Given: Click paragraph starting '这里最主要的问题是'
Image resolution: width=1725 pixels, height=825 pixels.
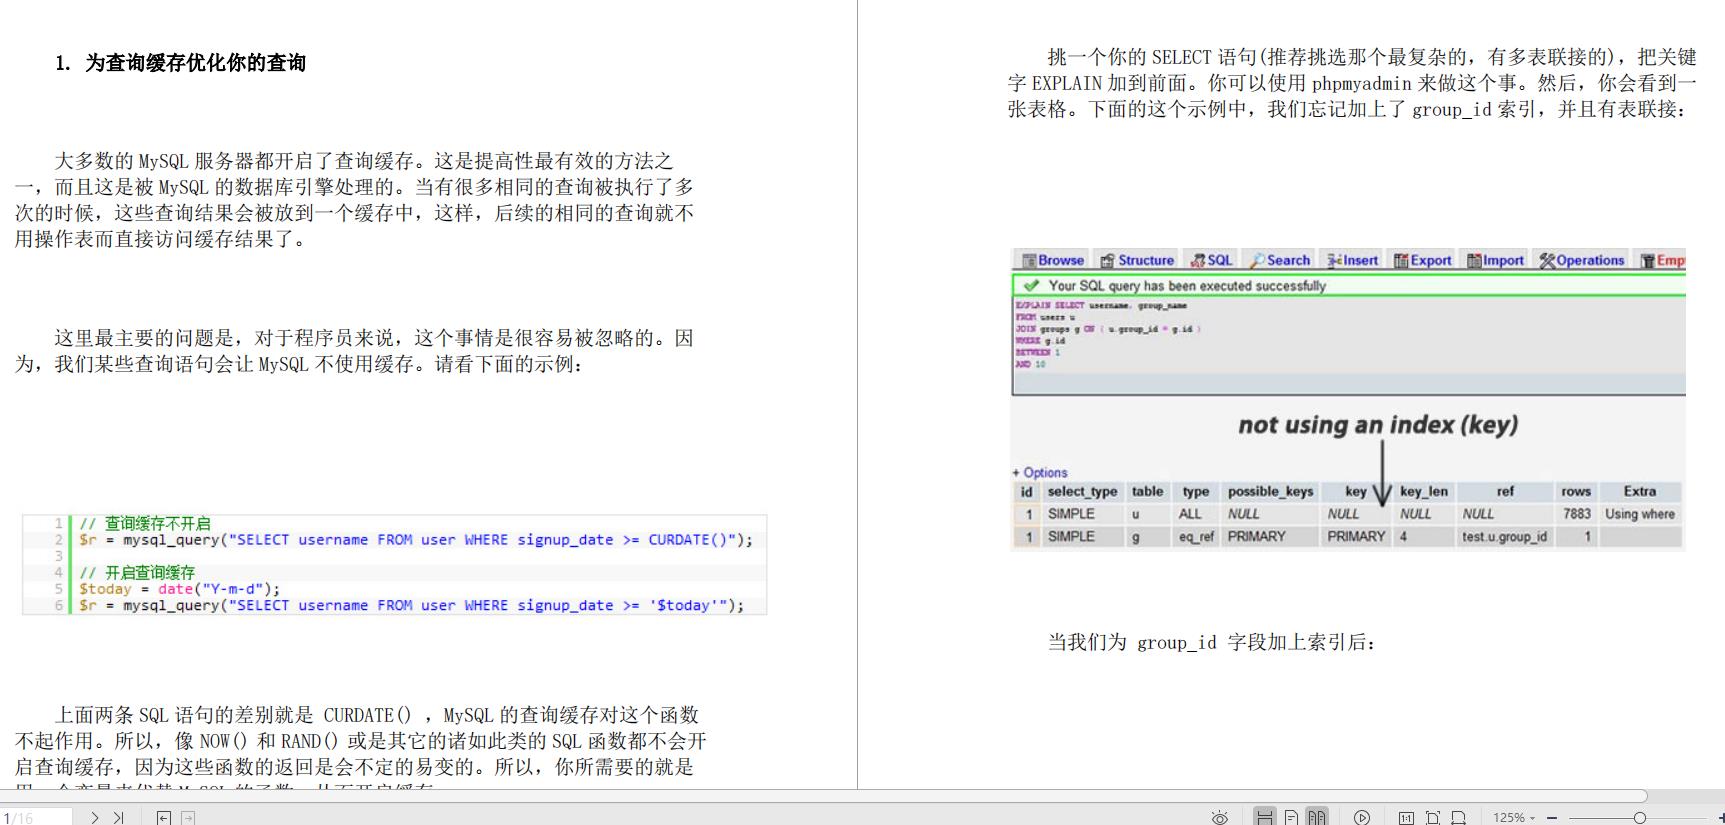Looking at the screenshot, I should pos(354,351).
